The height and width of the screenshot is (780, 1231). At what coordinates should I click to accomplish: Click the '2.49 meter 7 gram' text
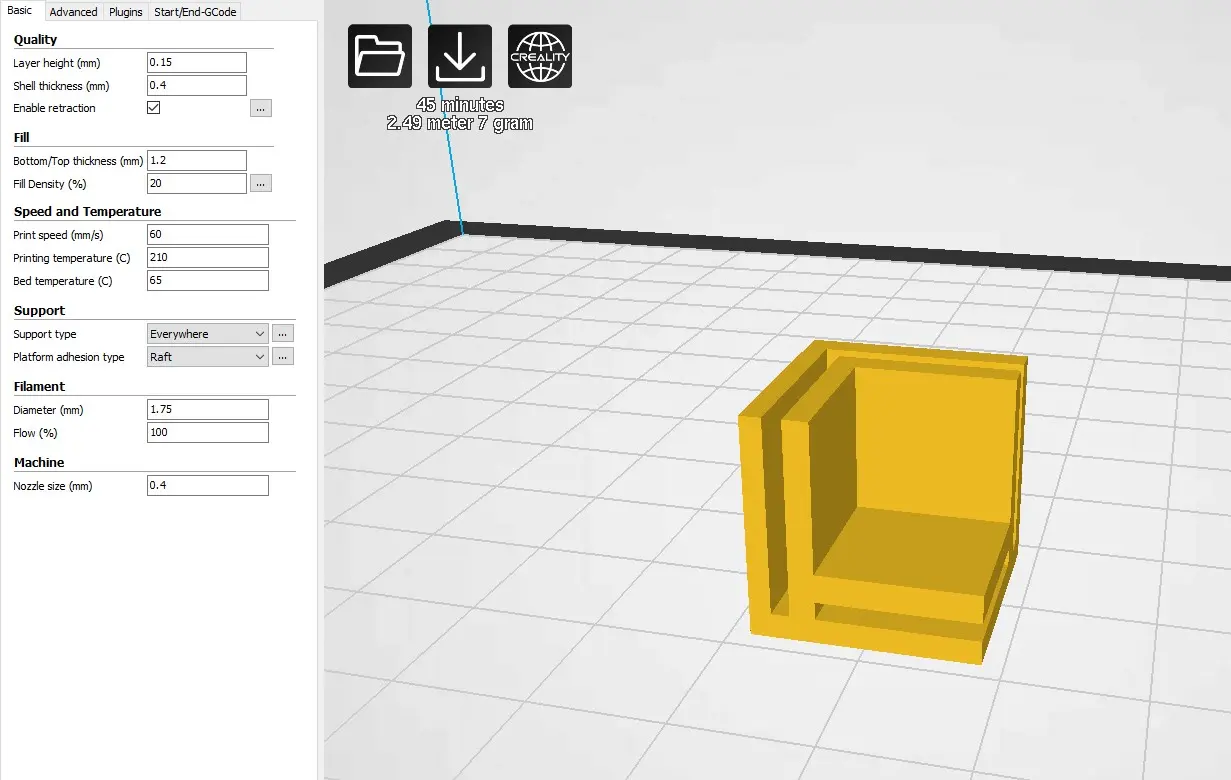coord(460,123)
